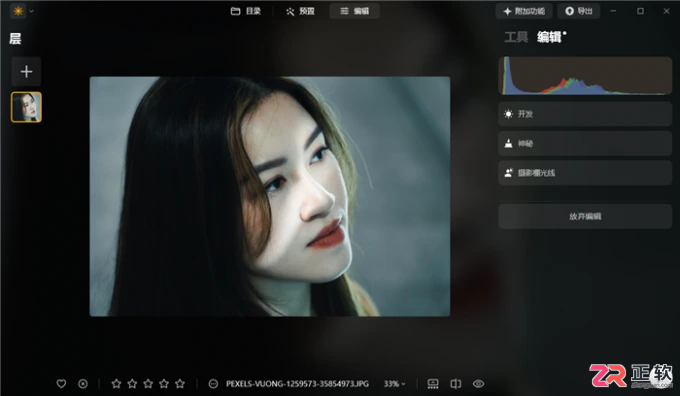Open the 33% zoom level dropdown

pos(394,384)
